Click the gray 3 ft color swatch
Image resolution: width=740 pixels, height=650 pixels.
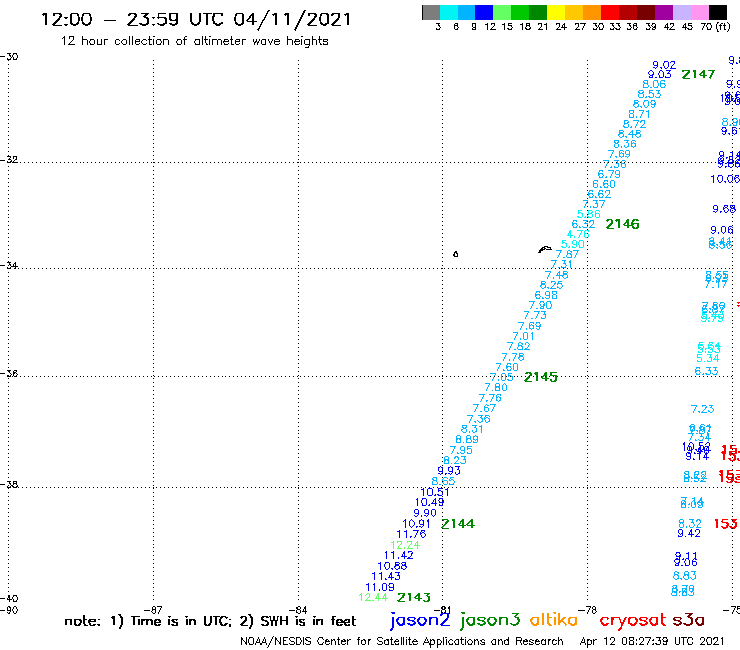tap(431, 12)
